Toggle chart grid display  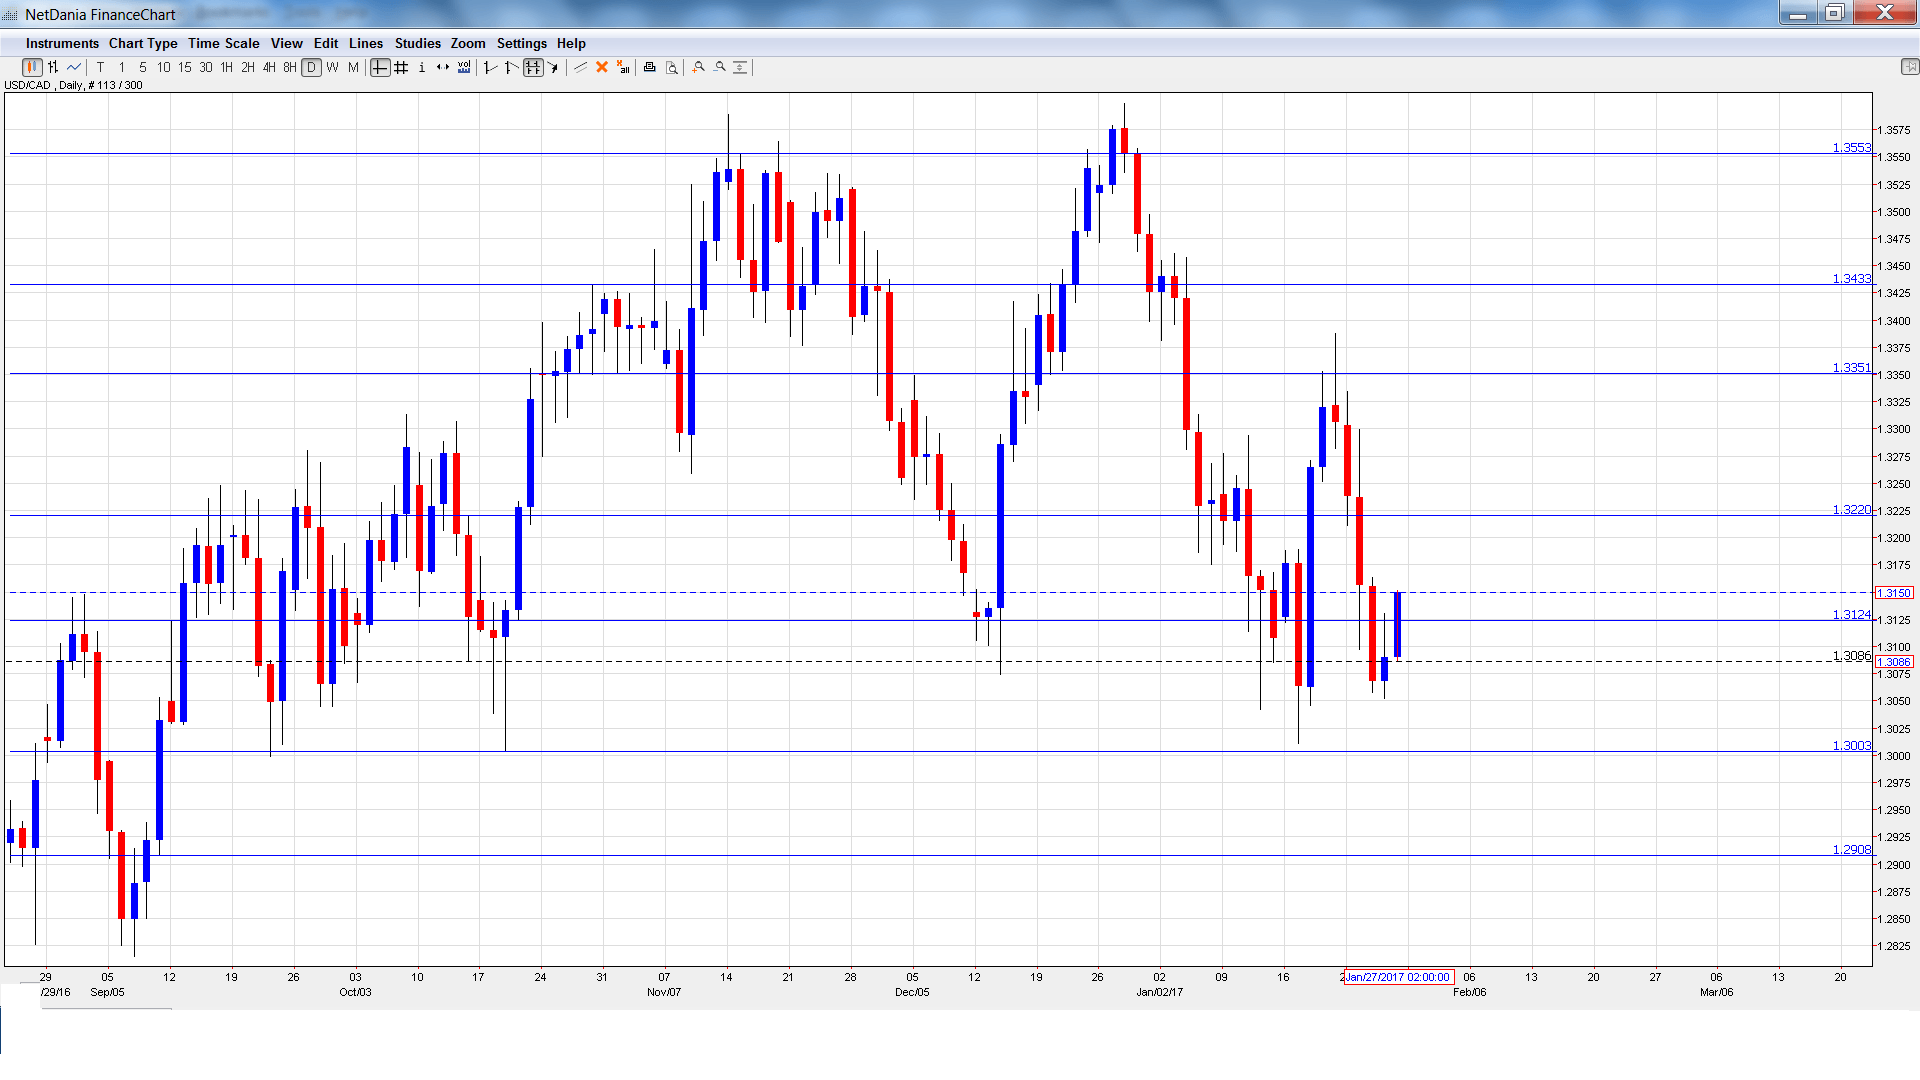click(x=401, y=67)
